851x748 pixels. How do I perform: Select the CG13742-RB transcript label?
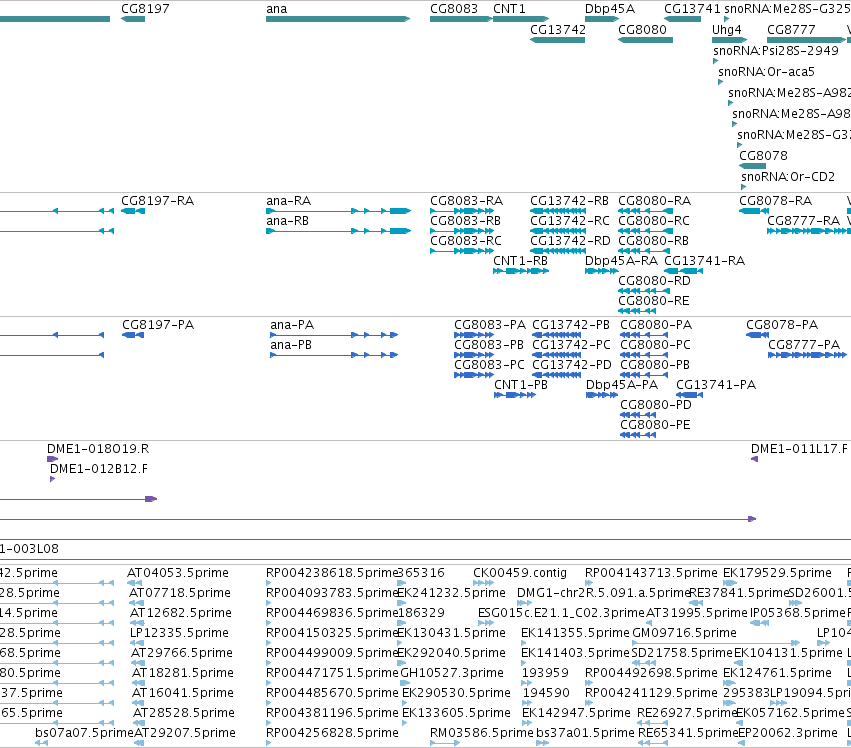tap(569, 201)
